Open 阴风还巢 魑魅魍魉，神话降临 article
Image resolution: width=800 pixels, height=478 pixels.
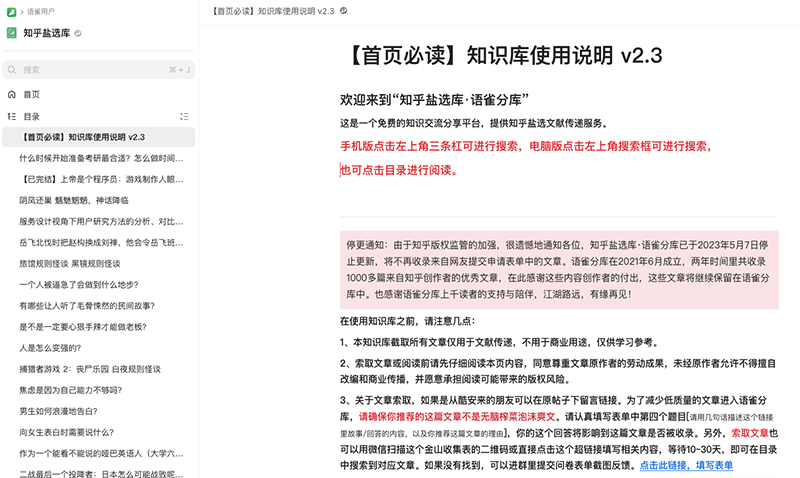coord(74,200)
